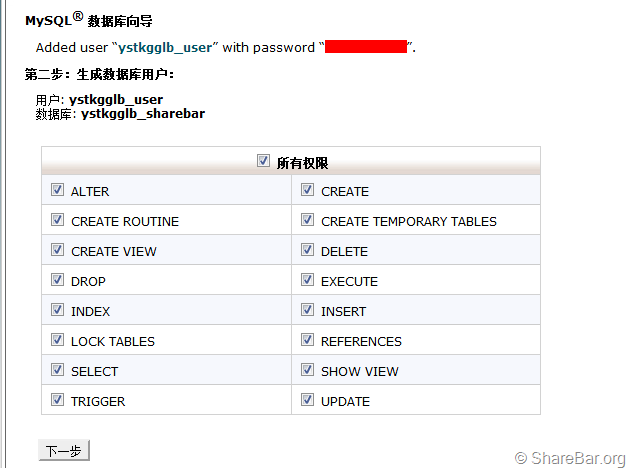634x468 pixels.
Task: Toggle CREATE TEMPORARY TABLES checkbox
Action: pos(307,220)
